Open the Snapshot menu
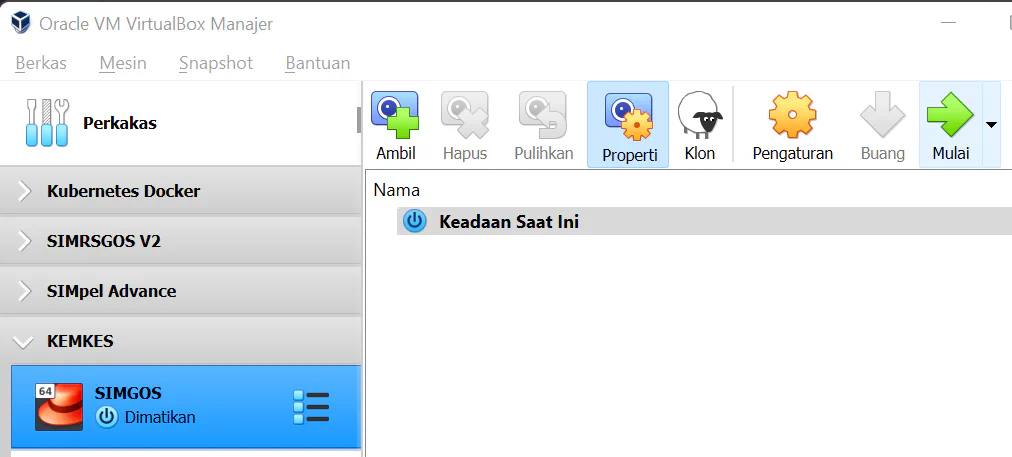This screenshot has width=1012, height=457. tap(216, 63)
